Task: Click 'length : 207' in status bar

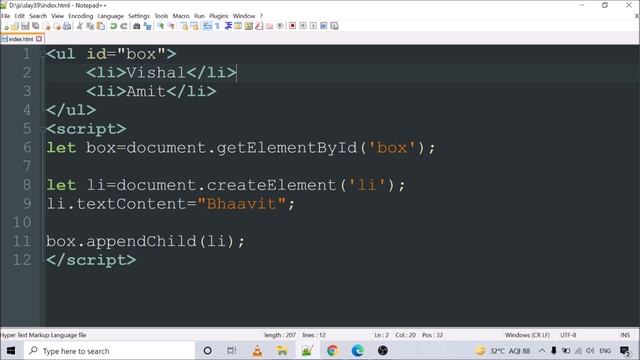Action: 280,335
